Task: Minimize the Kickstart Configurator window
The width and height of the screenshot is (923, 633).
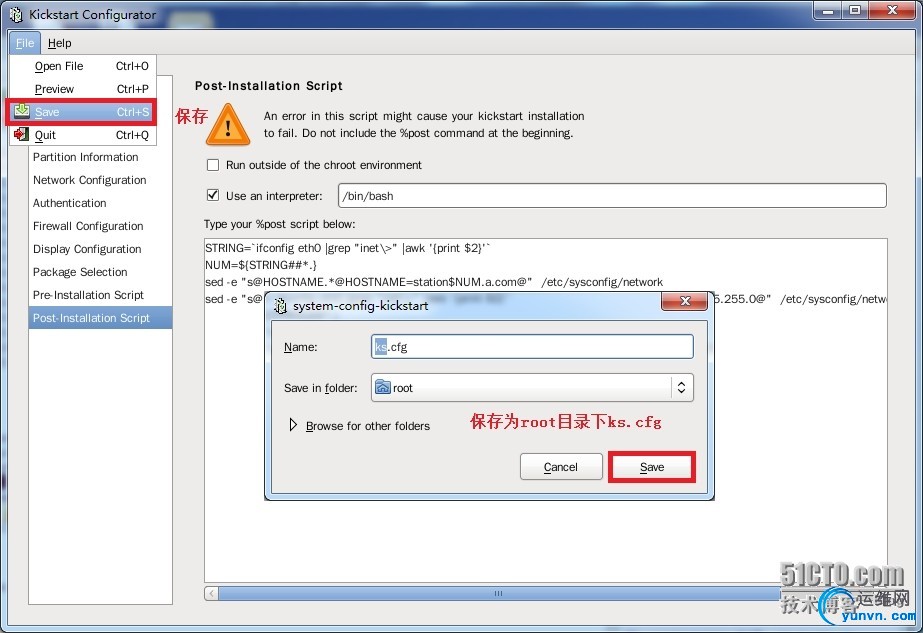Action: 828,11
